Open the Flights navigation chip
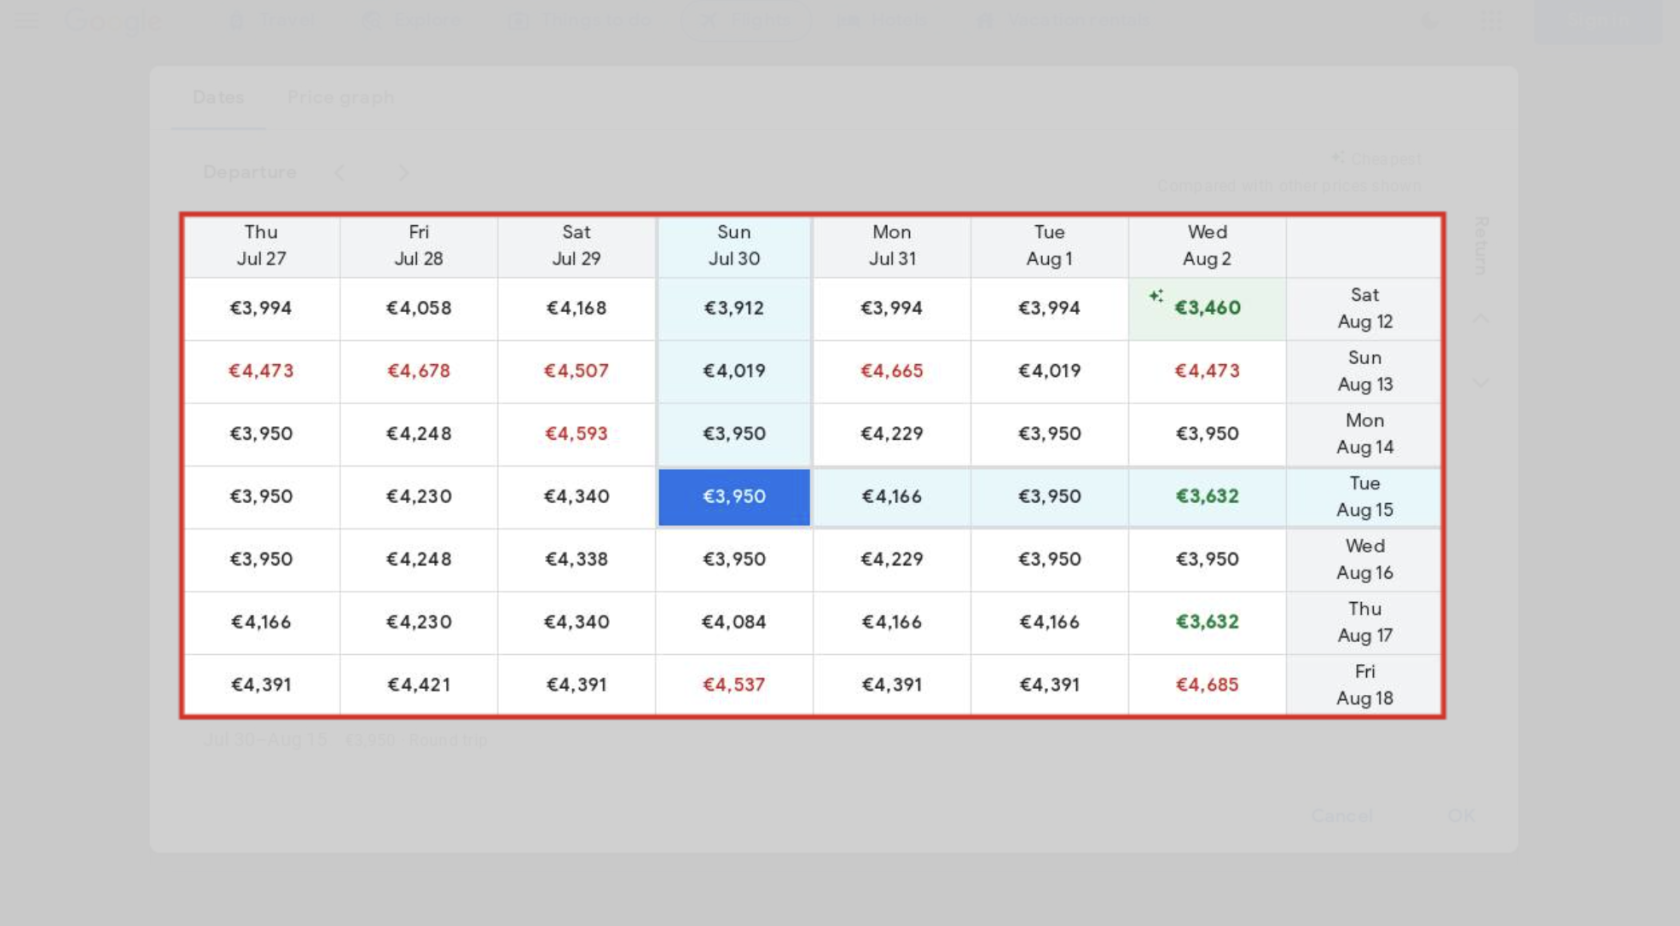 pyautogui.click(x=745, y=20)
